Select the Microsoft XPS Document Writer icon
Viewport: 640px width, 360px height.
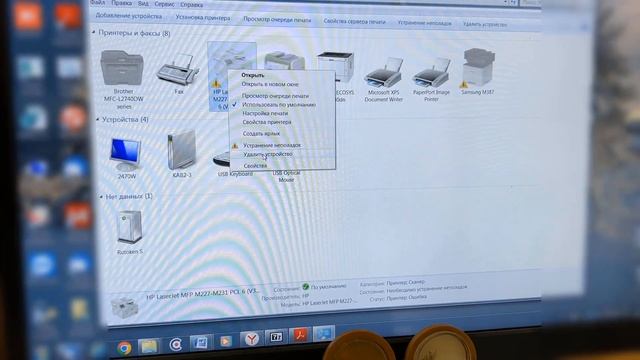[x=383, y=73]
